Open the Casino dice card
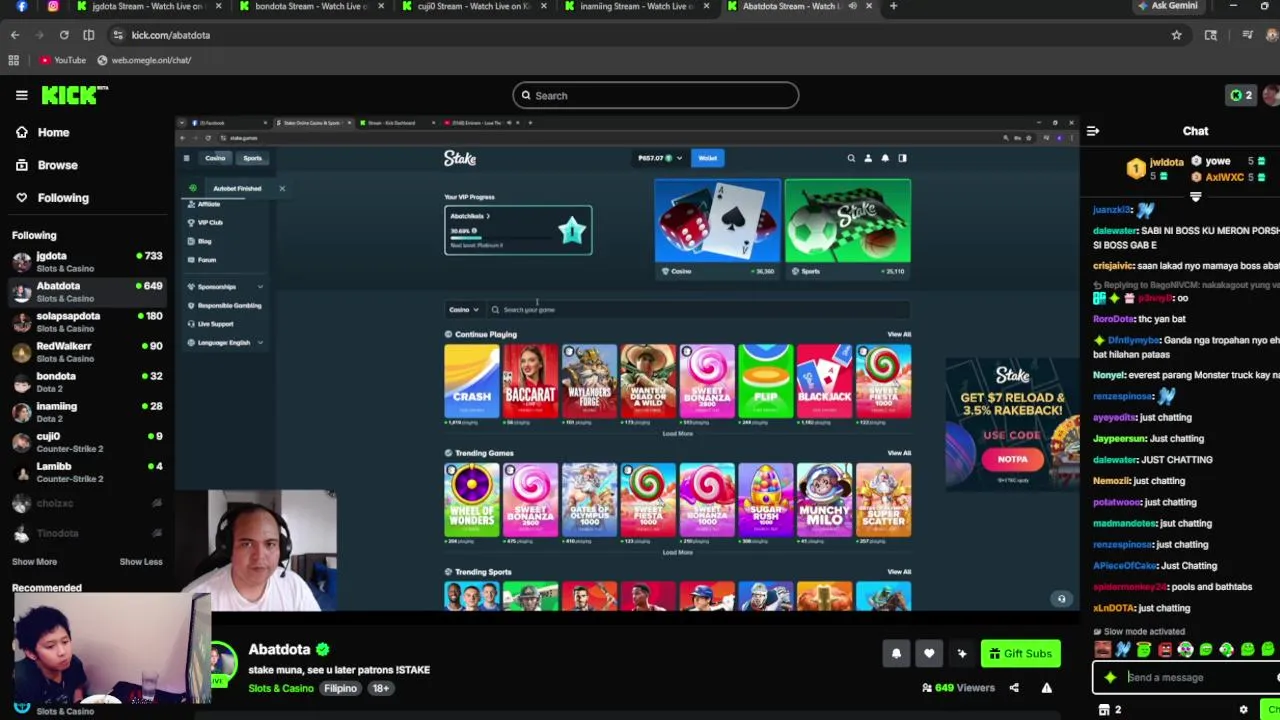1280x720 pixels. (x=718, y=228)
